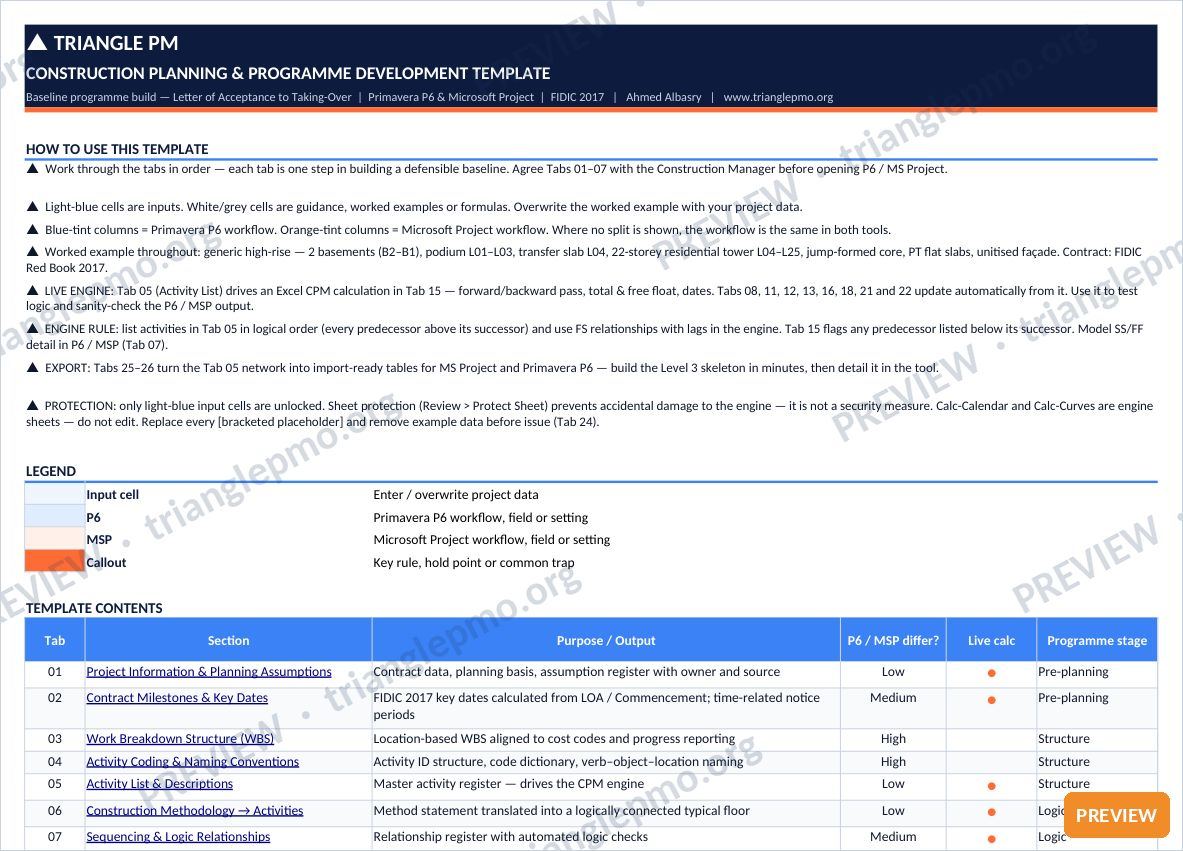Select the Input cell legend color swatch

point(54,494)
